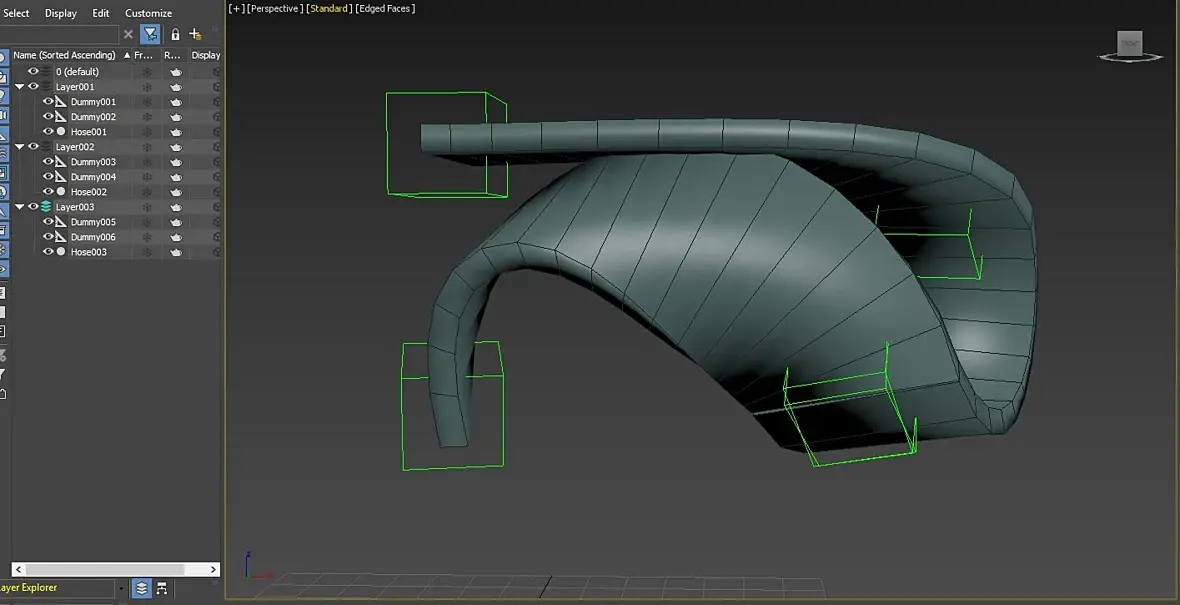
Task: Open the Layer Explorer dropdown arrow
Action: tap(122, 589)
